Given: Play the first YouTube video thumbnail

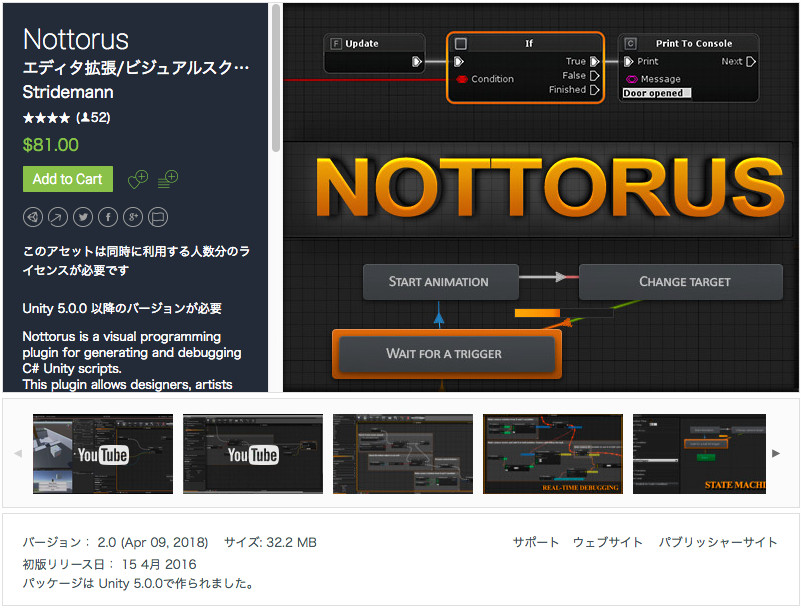Looking at the screenshot, I should click(x=103, y=454).
